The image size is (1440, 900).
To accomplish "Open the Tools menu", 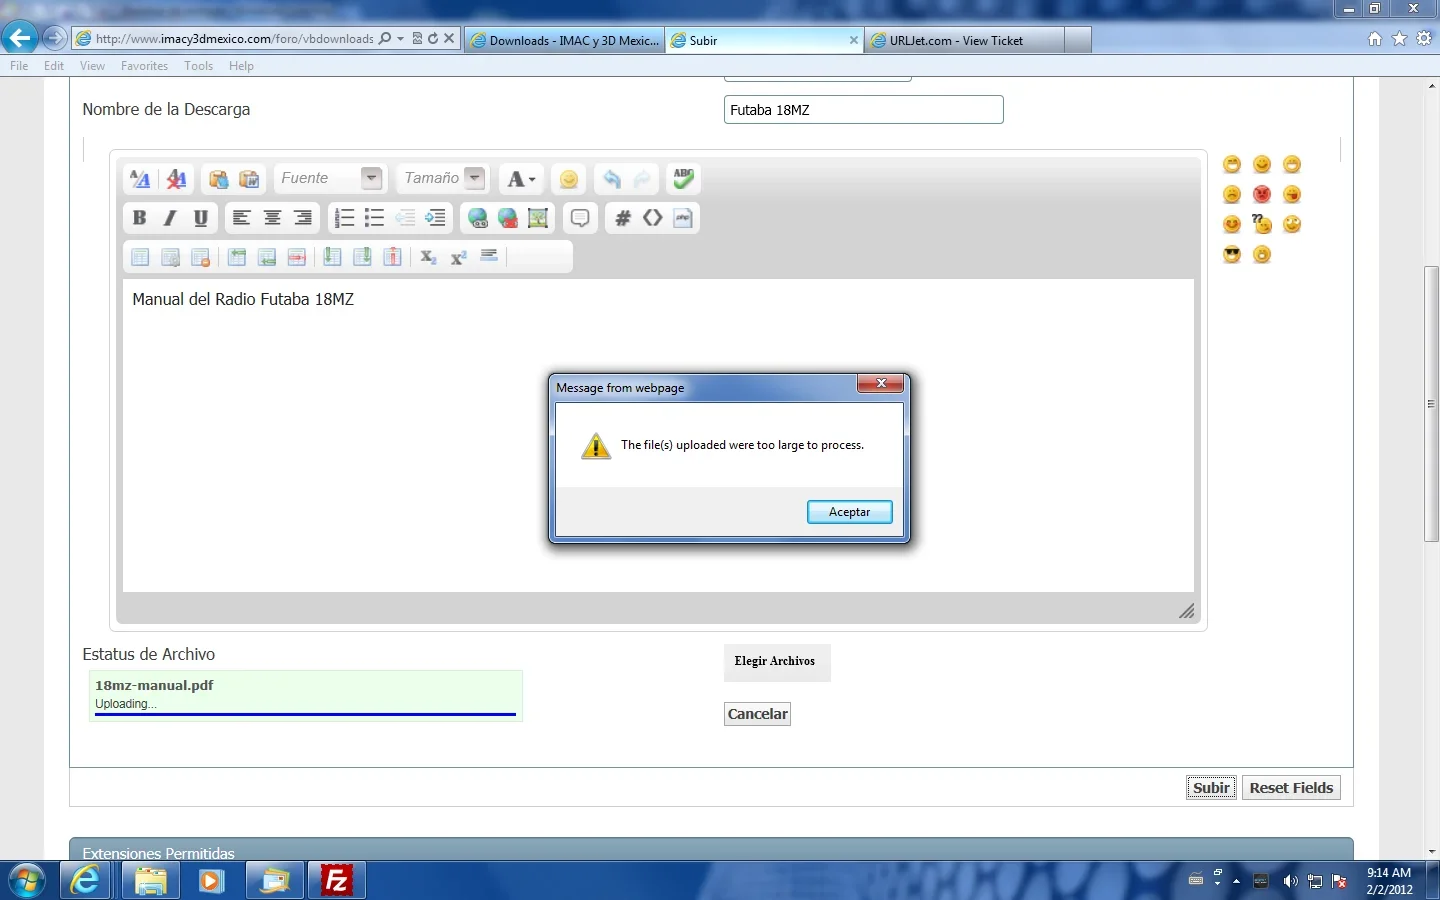I will click(198, 66).
